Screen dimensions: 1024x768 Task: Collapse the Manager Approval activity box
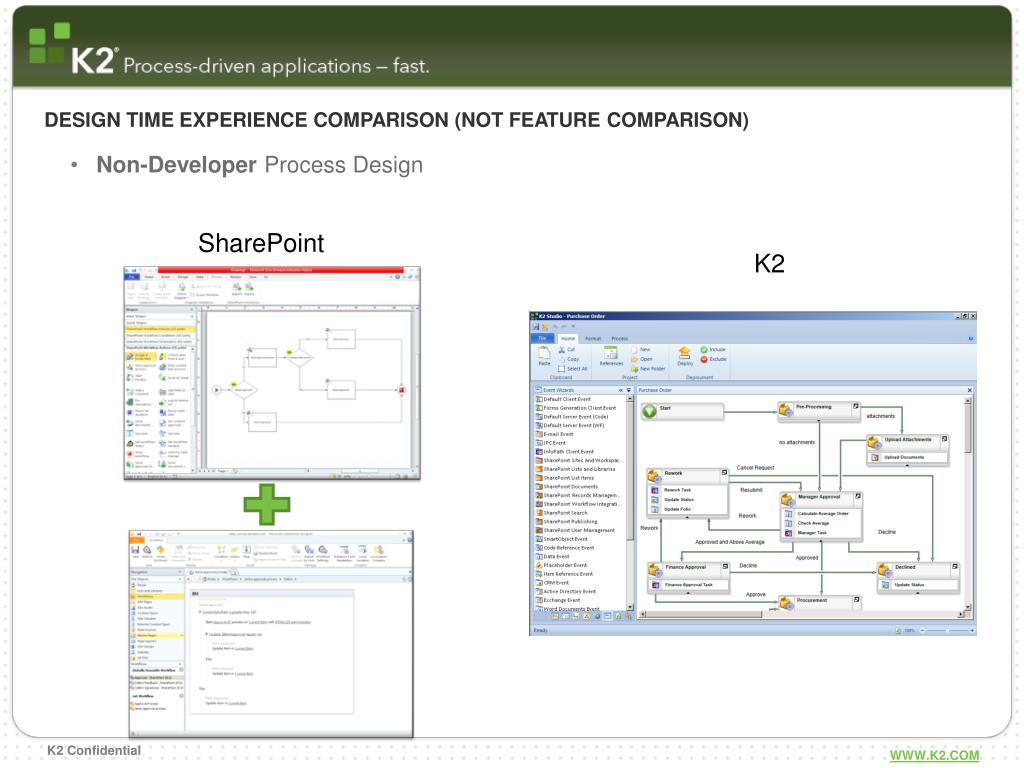[x=857, y=496]
